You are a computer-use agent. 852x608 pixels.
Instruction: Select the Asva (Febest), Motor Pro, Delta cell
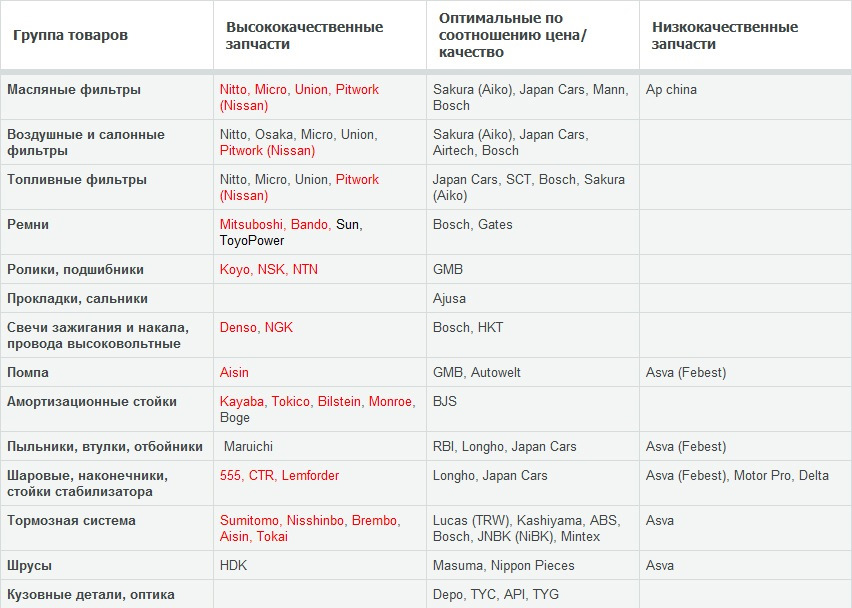737,475
